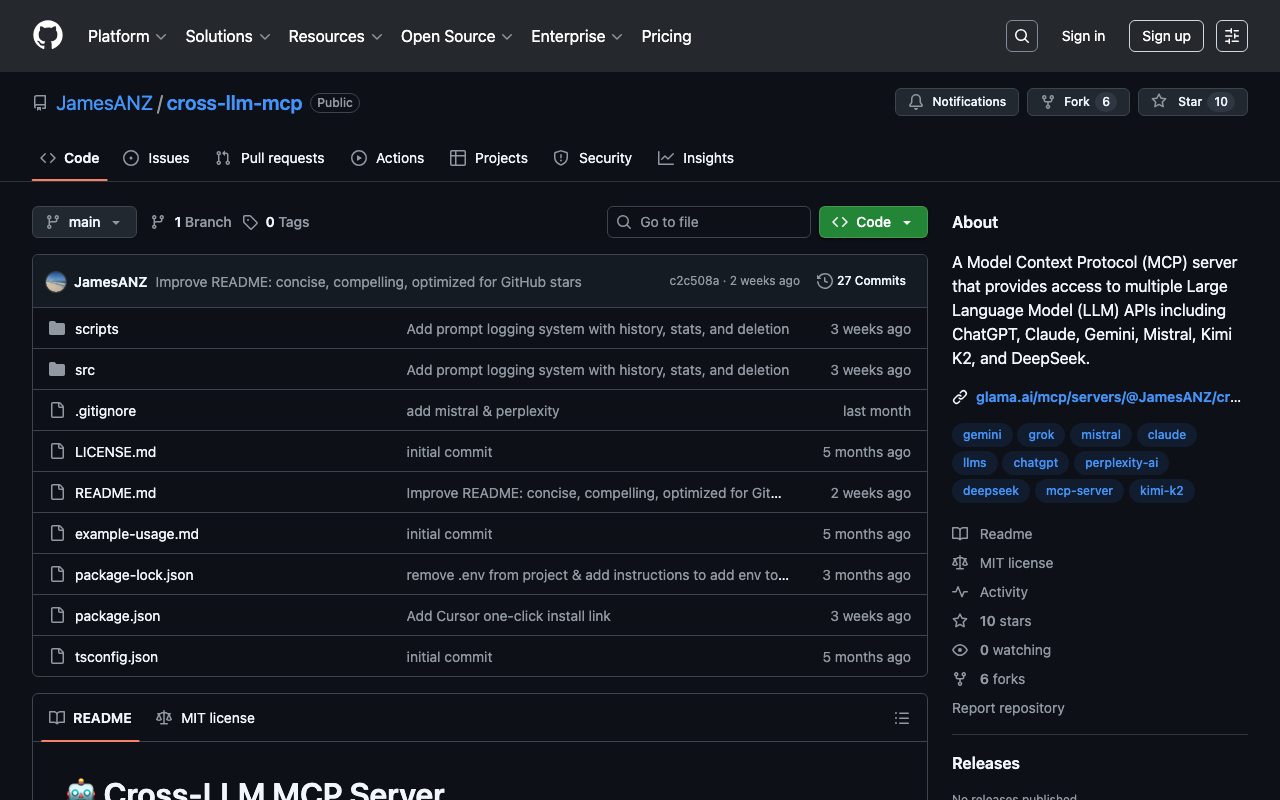The width and height of the screenshot is (1280, 800).
Task: Open the MIT license tab
Action: coord(206,718)
